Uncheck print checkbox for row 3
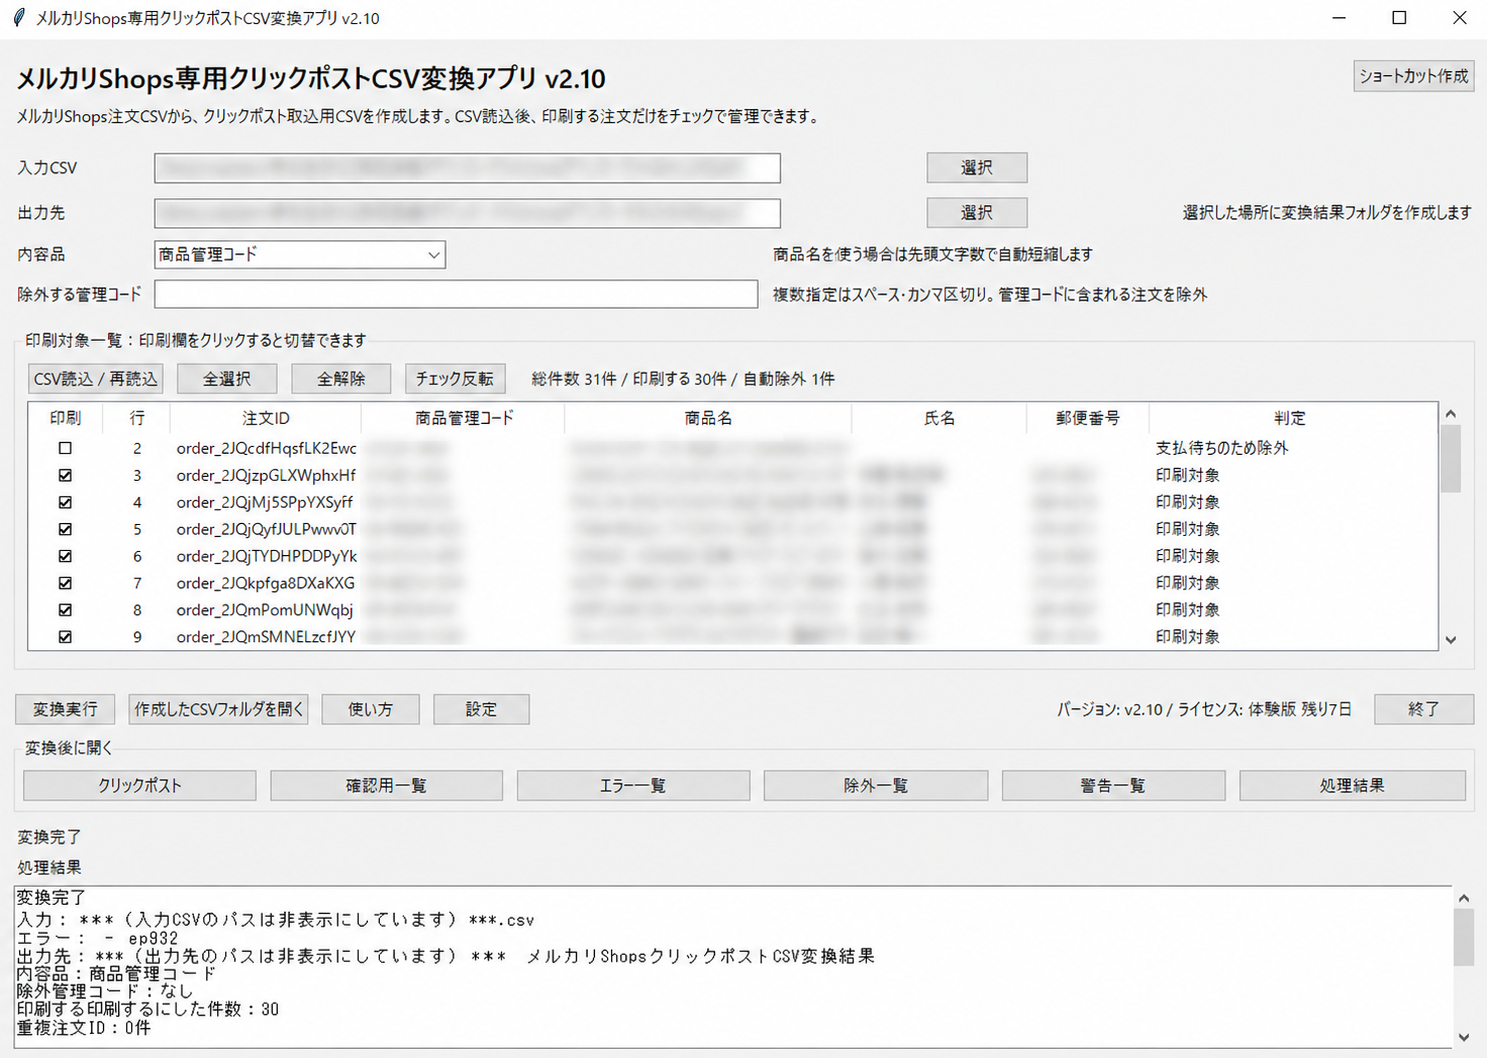This screenshot has height=1058, width=1487. [65, 475]
